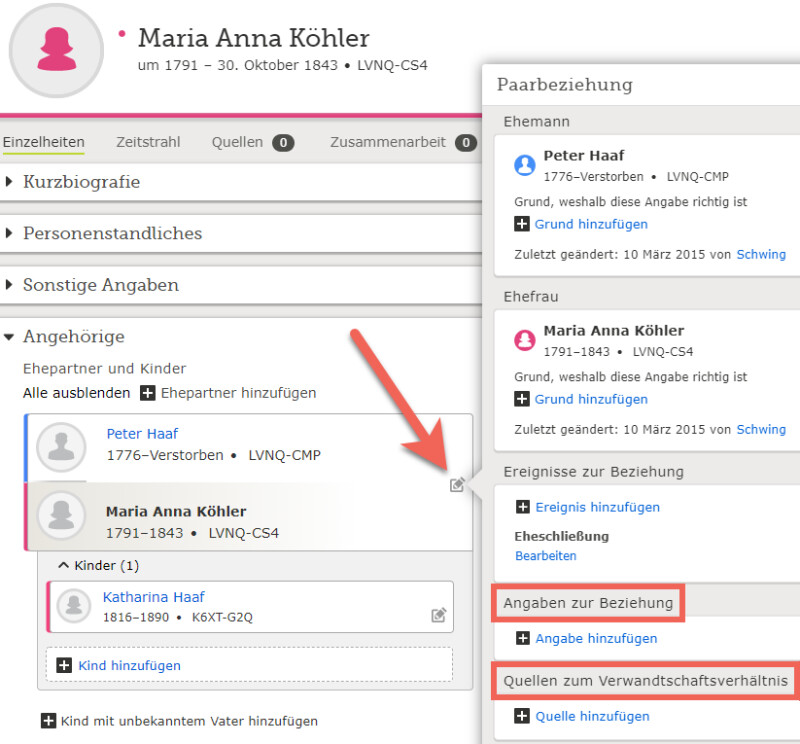
Task: Click the Quellen count badge 0
Action: [283, 143]
